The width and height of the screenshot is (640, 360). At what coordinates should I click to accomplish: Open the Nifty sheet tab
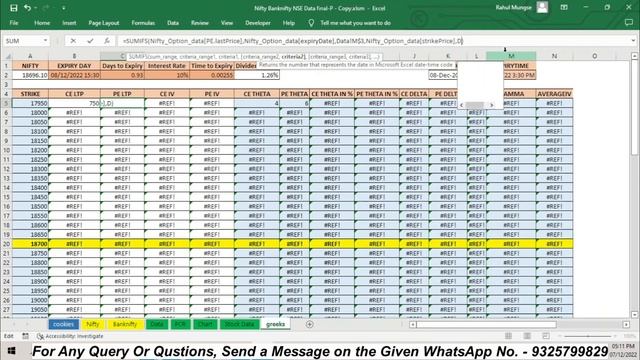click(93, 324)
